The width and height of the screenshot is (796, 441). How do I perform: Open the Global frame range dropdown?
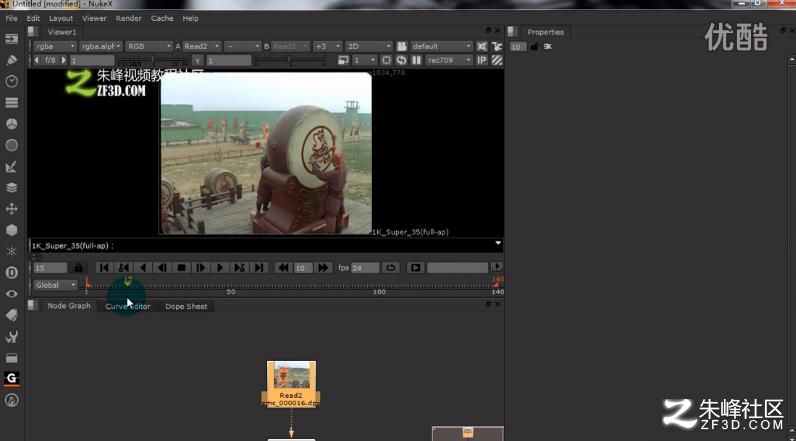coord(55,285)
